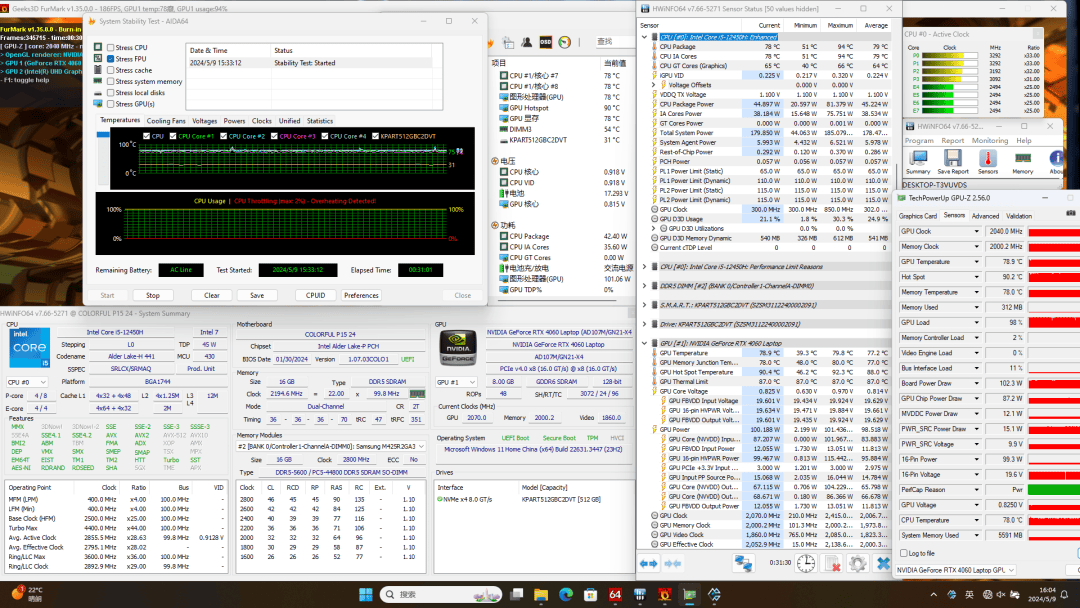
Task: Check the Log to file checkbox in GPU-Z
Action: tap(904, 553)
